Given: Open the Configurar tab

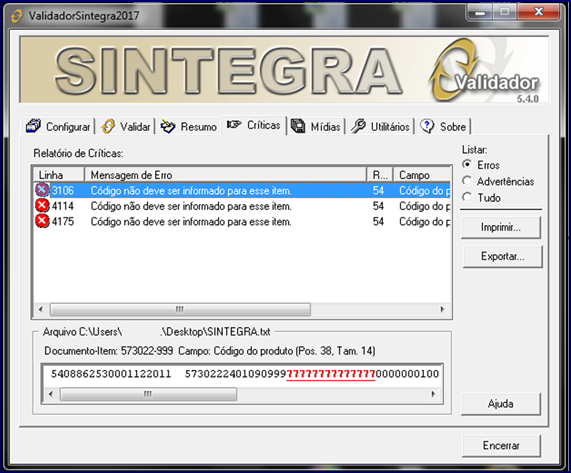Looking at the screenshot, I should tap(58, 127).
